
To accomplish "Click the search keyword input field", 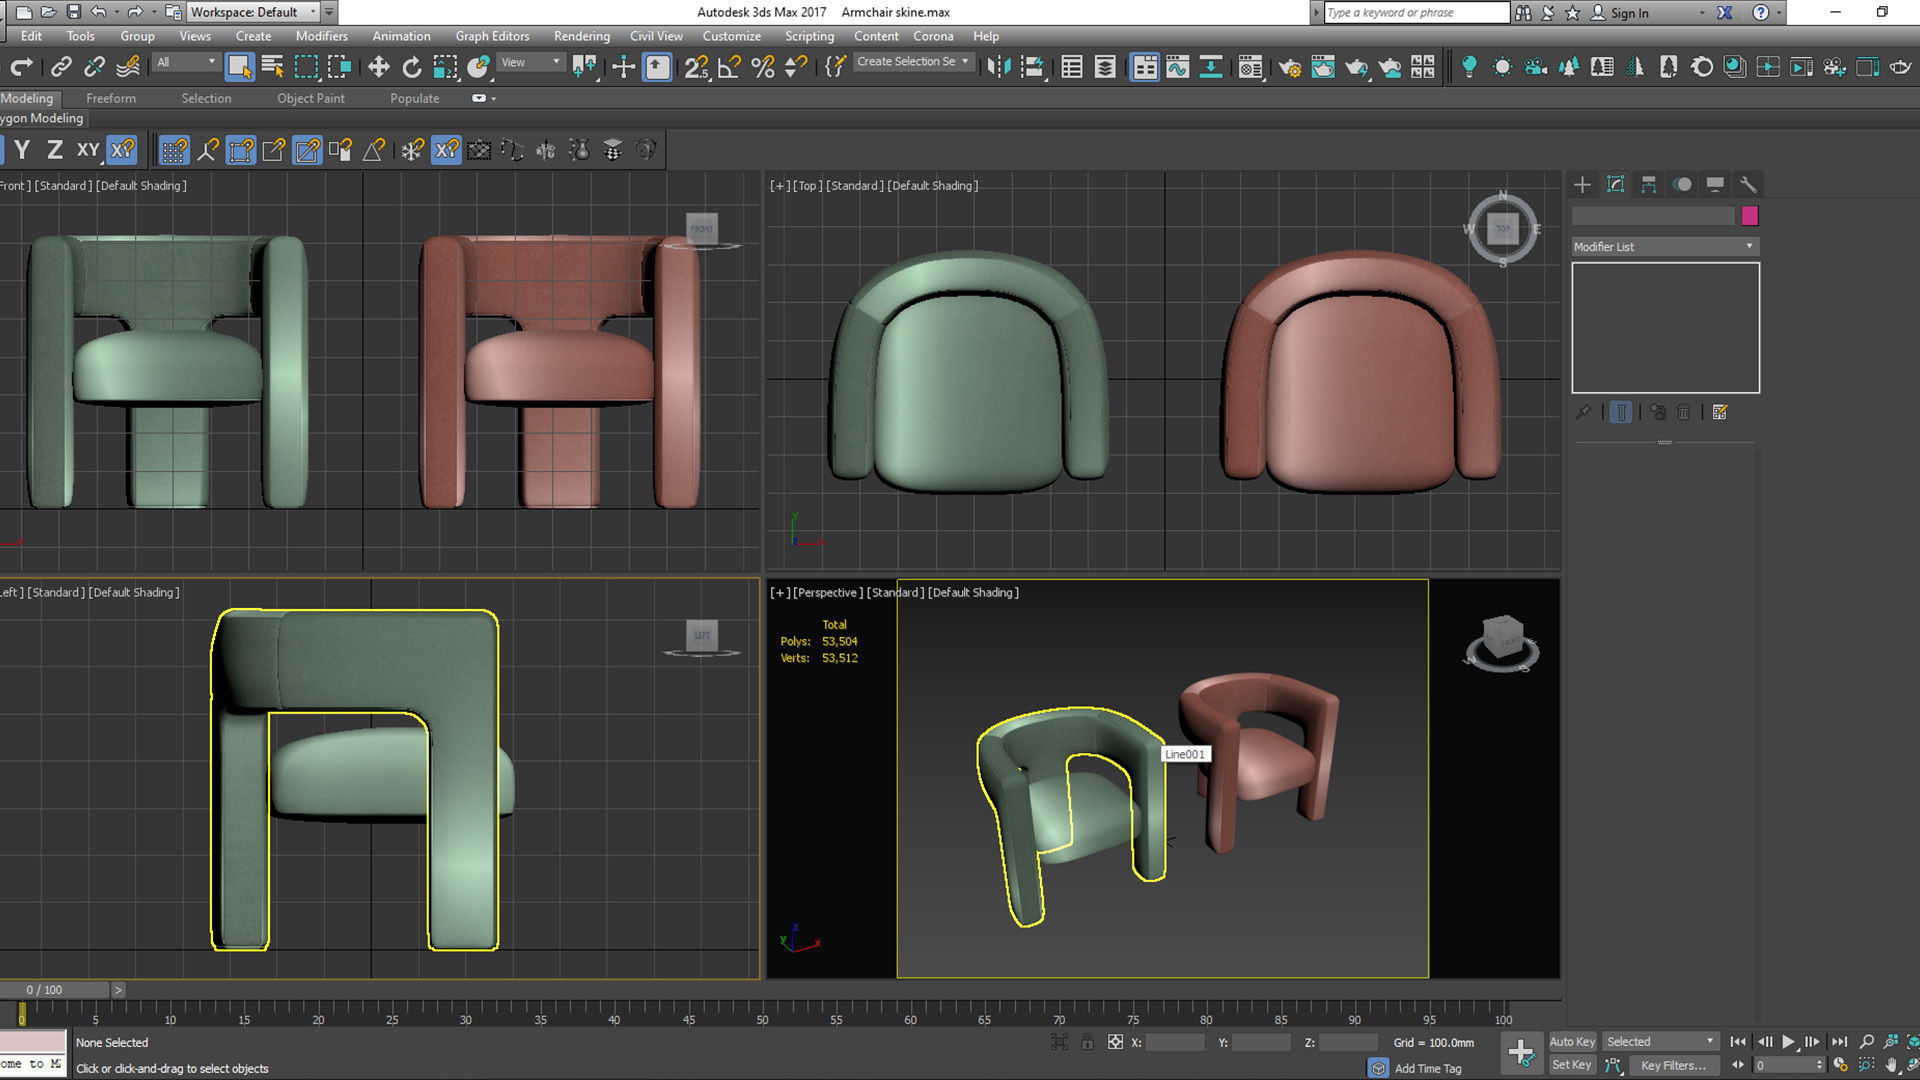I will click(x=1416, y=12).
